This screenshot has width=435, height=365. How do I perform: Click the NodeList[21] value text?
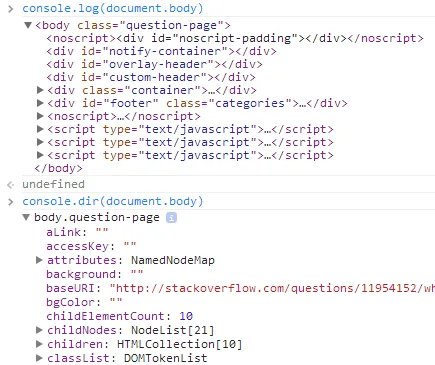(x=173, y=330)
